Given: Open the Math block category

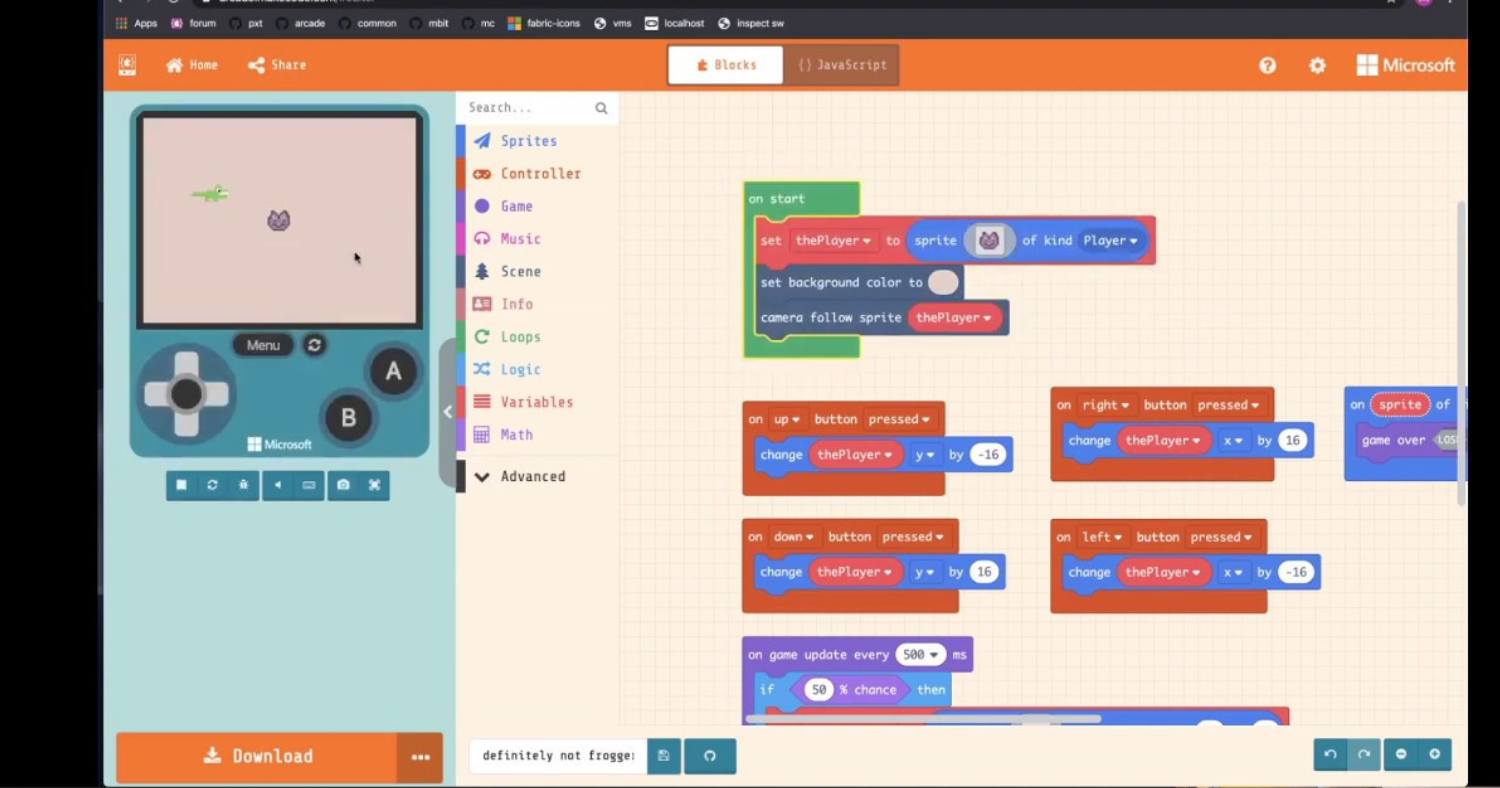Looking at the screenshot, I should coord(538,435).
